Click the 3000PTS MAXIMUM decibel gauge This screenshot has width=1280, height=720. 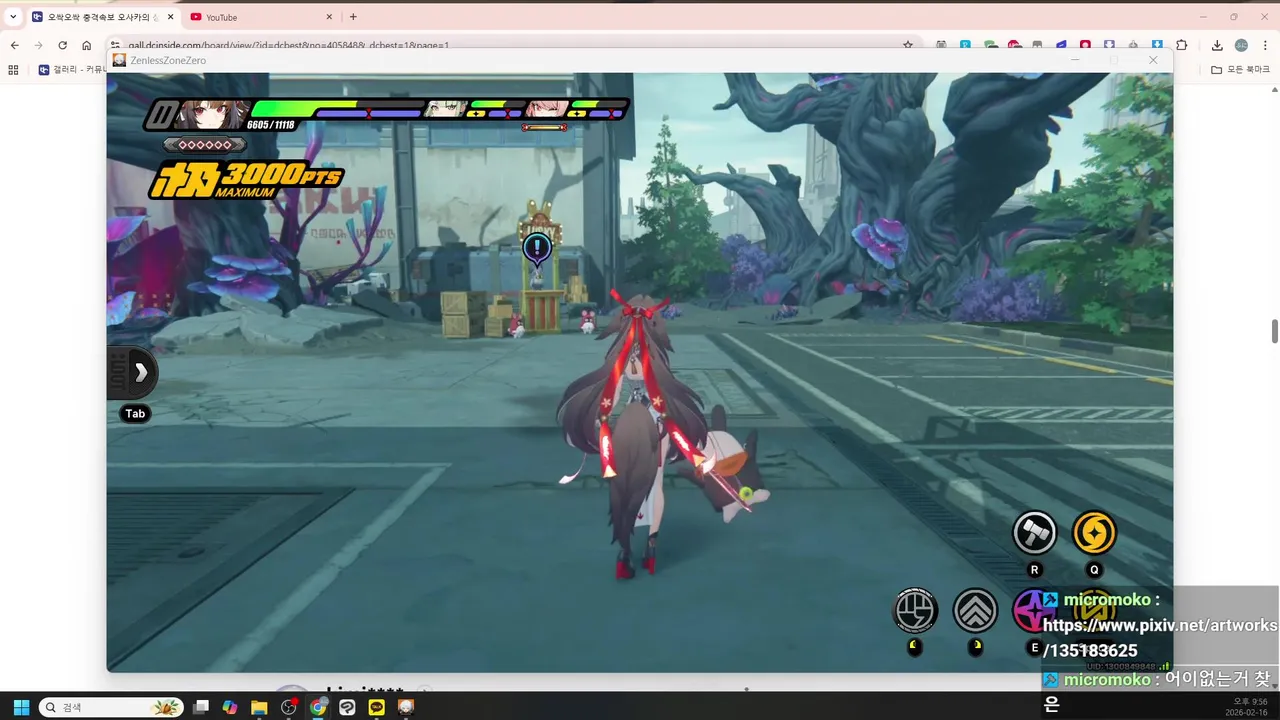247,181
